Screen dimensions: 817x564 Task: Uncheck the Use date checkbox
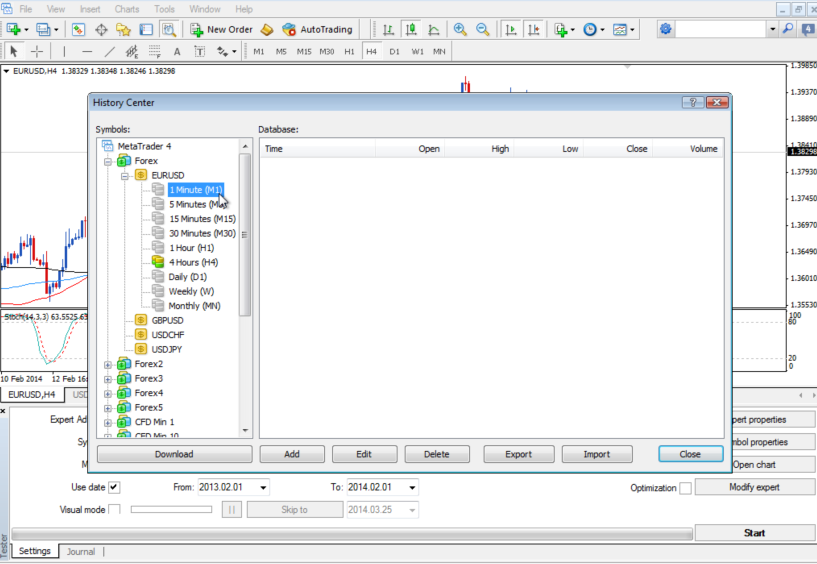pos(114,487)
